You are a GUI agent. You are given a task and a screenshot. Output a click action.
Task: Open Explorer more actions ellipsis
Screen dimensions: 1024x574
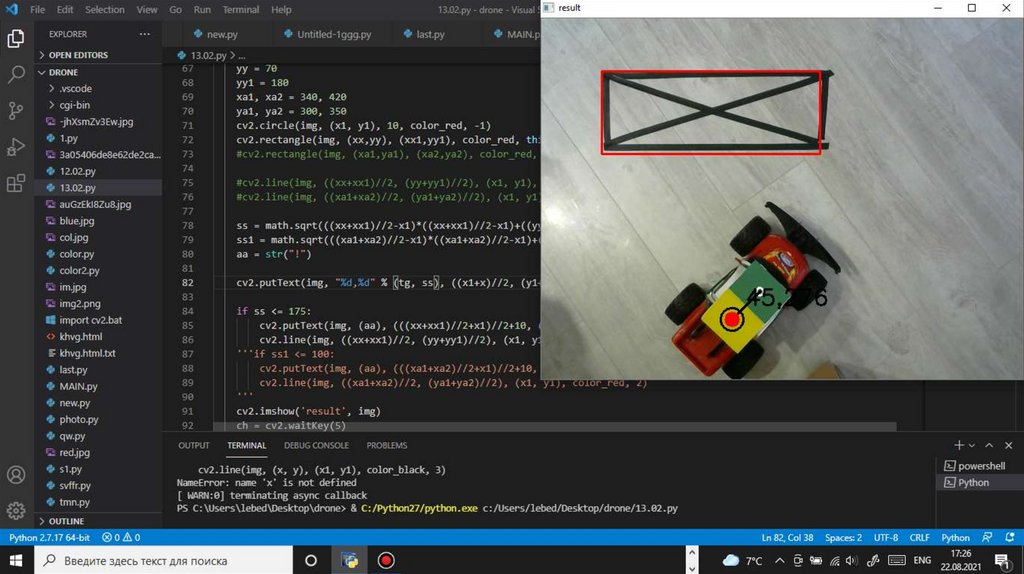(147, 34)
